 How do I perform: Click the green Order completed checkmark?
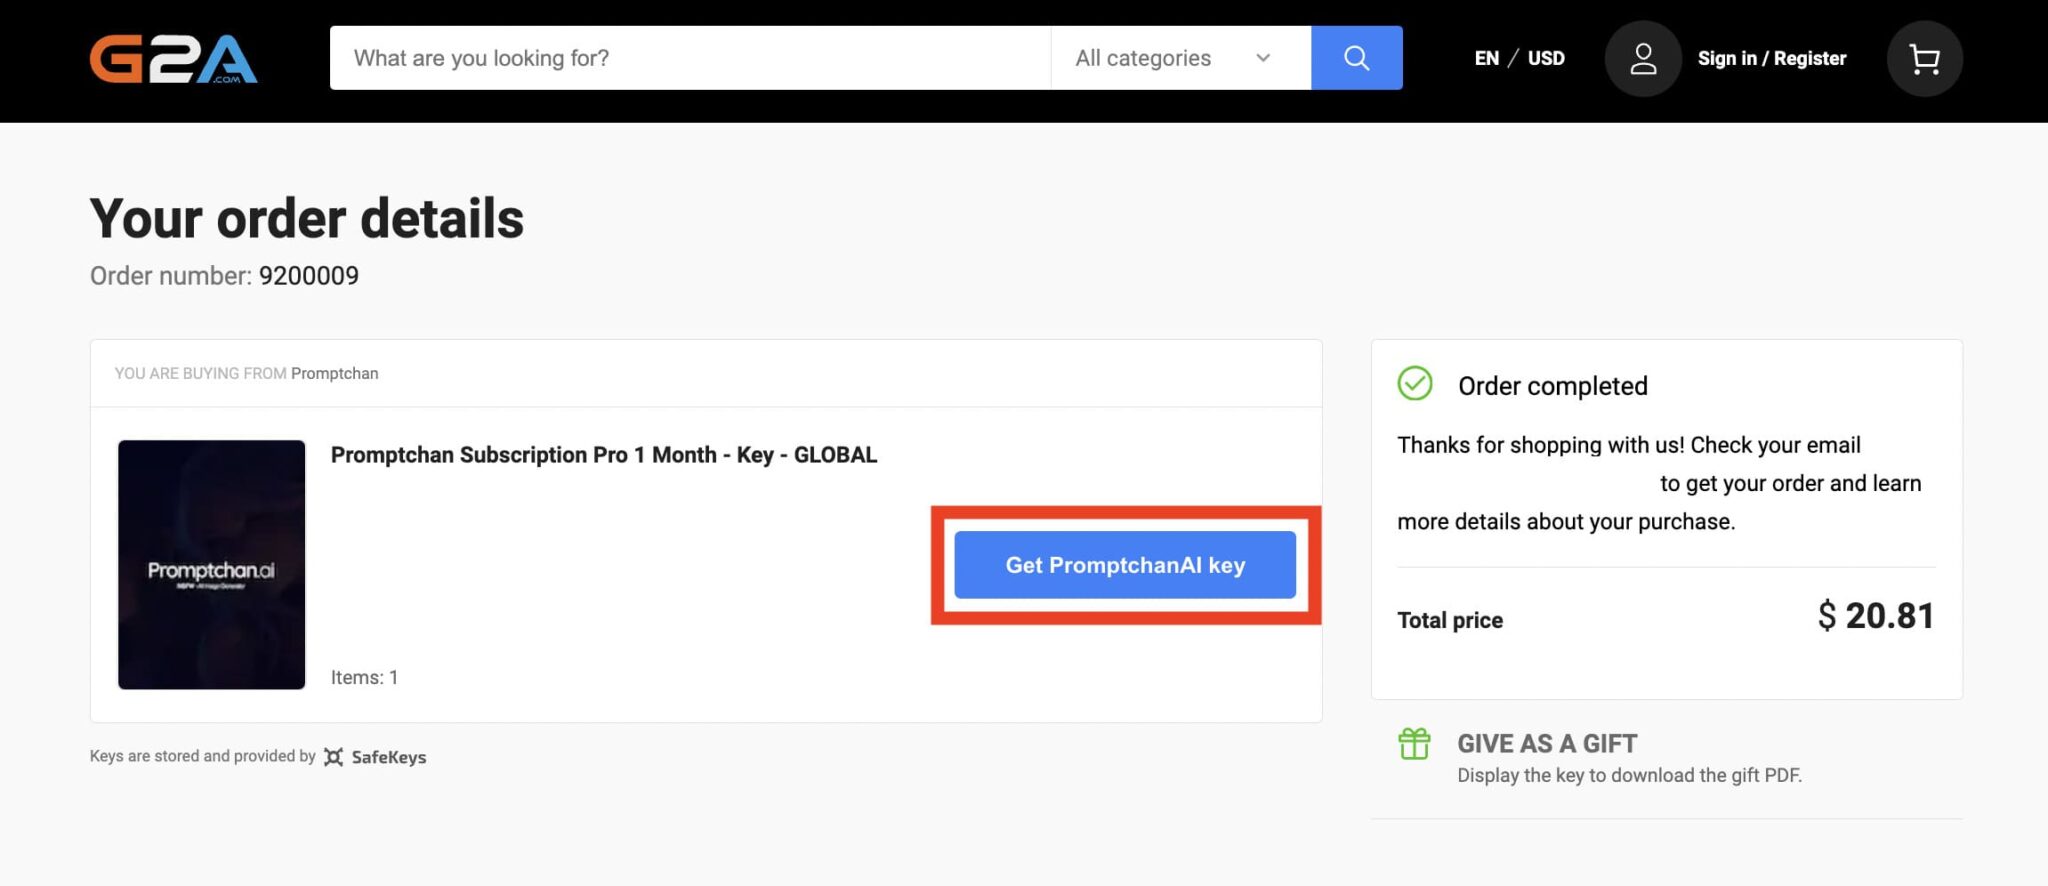pyautogui.click(x=1414, y=384)
